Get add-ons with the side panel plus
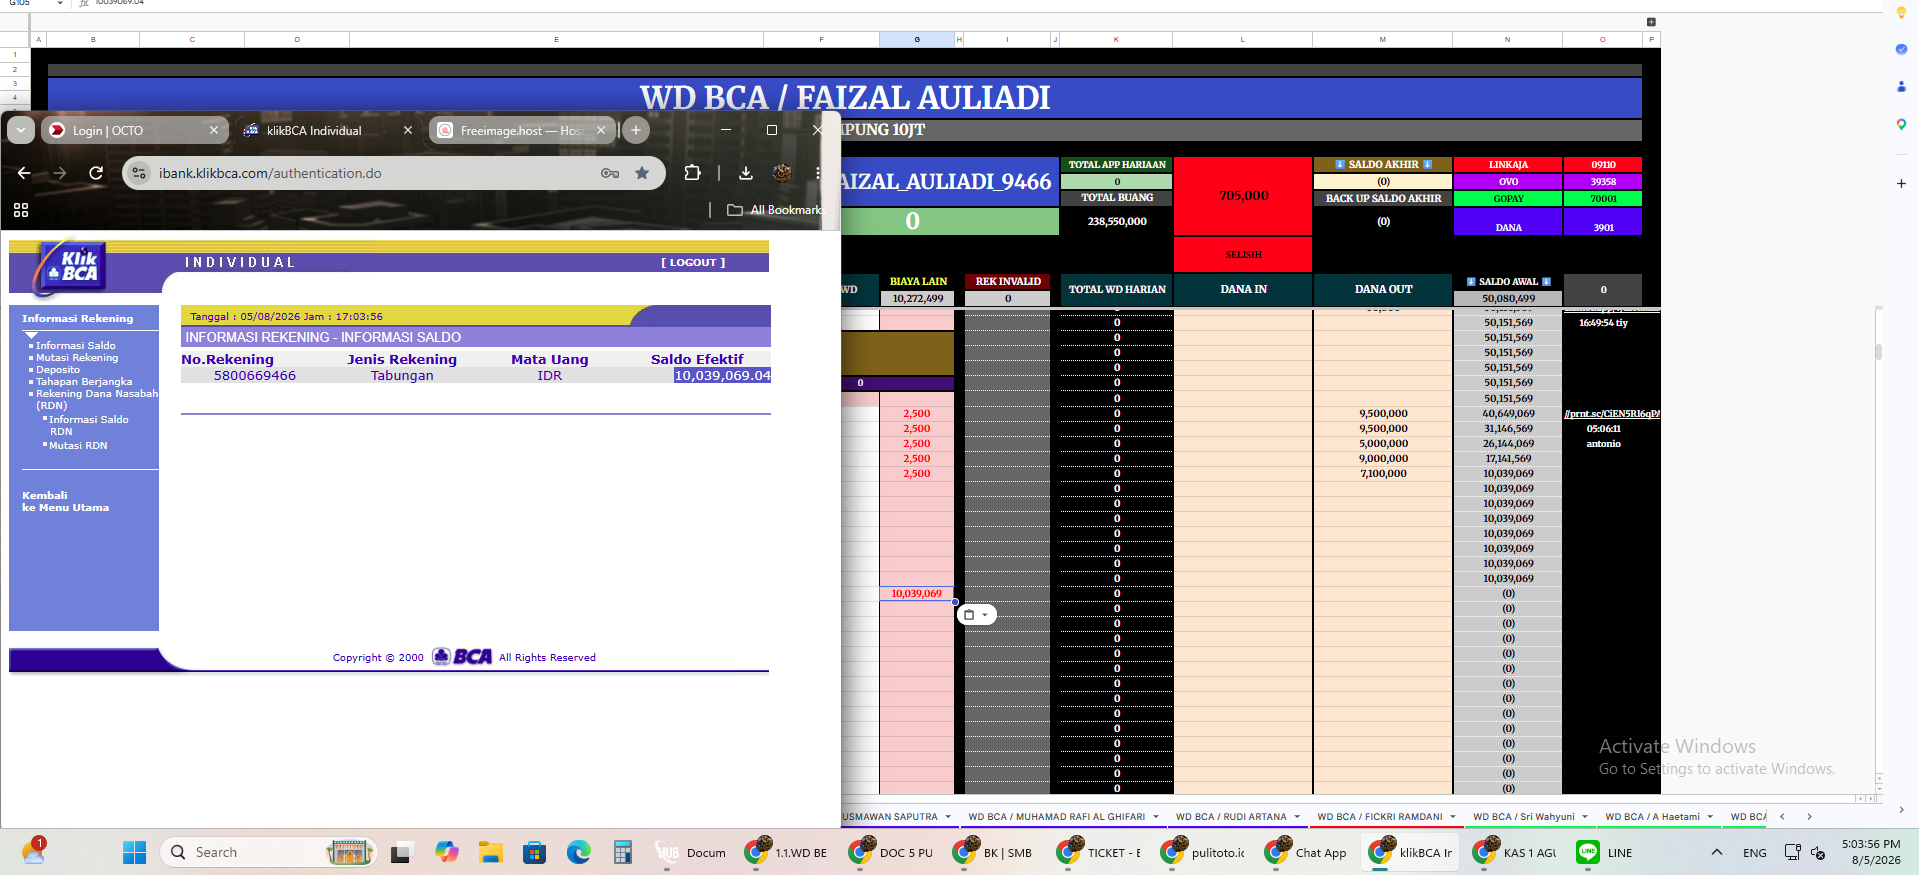 pos(1901,184)
